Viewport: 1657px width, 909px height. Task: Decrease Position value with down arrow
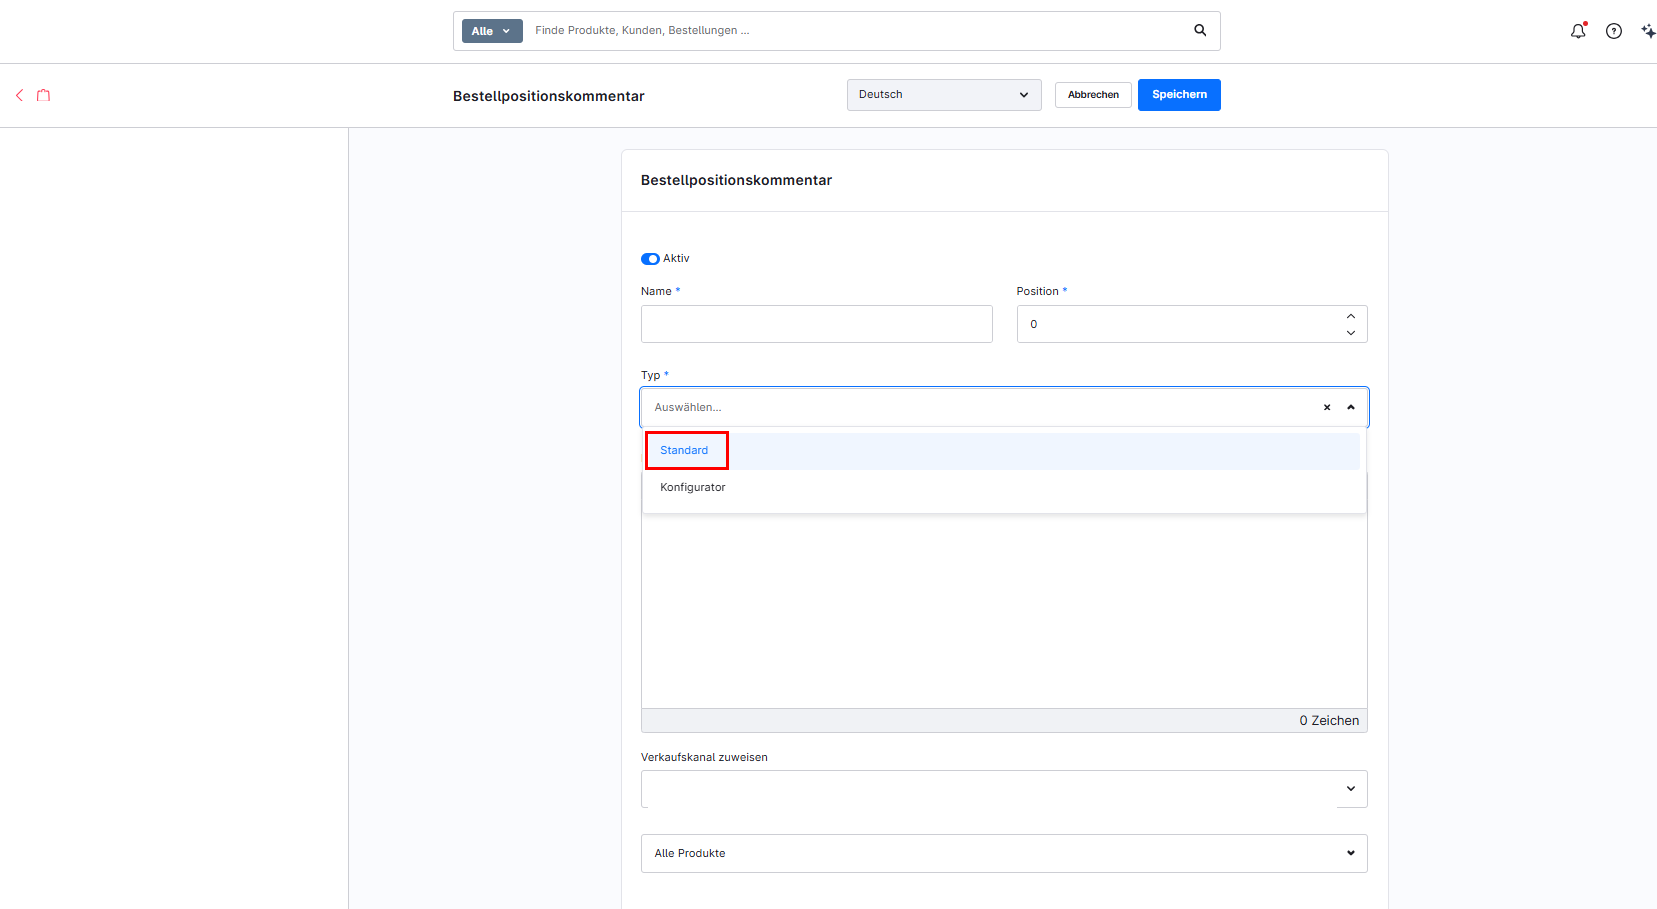(x=1351, y=333)
